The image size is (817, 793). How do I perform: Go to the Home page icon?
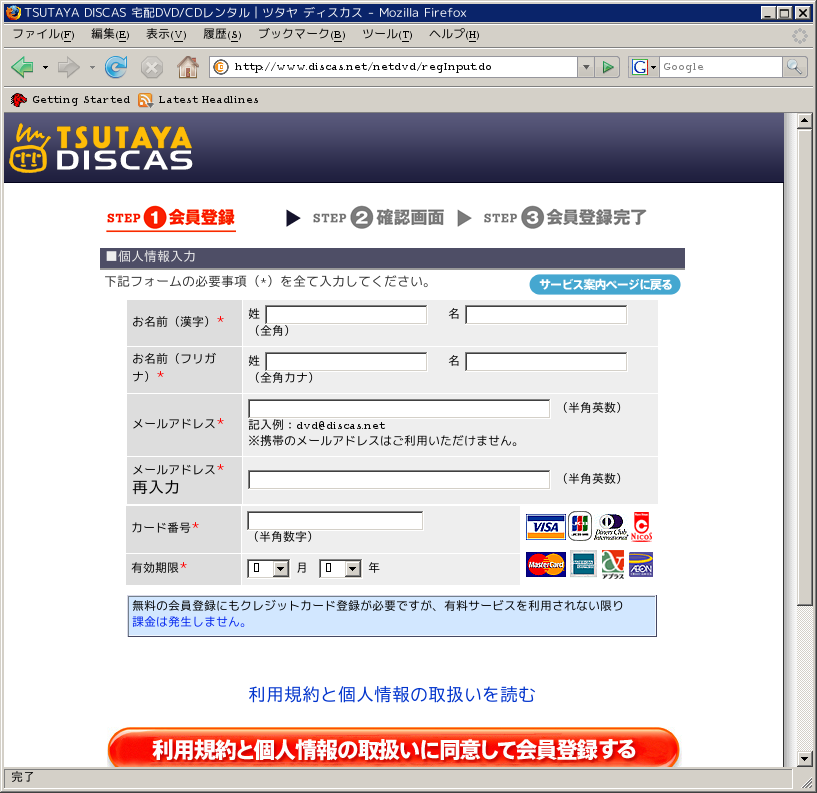(x=188, y=67)
